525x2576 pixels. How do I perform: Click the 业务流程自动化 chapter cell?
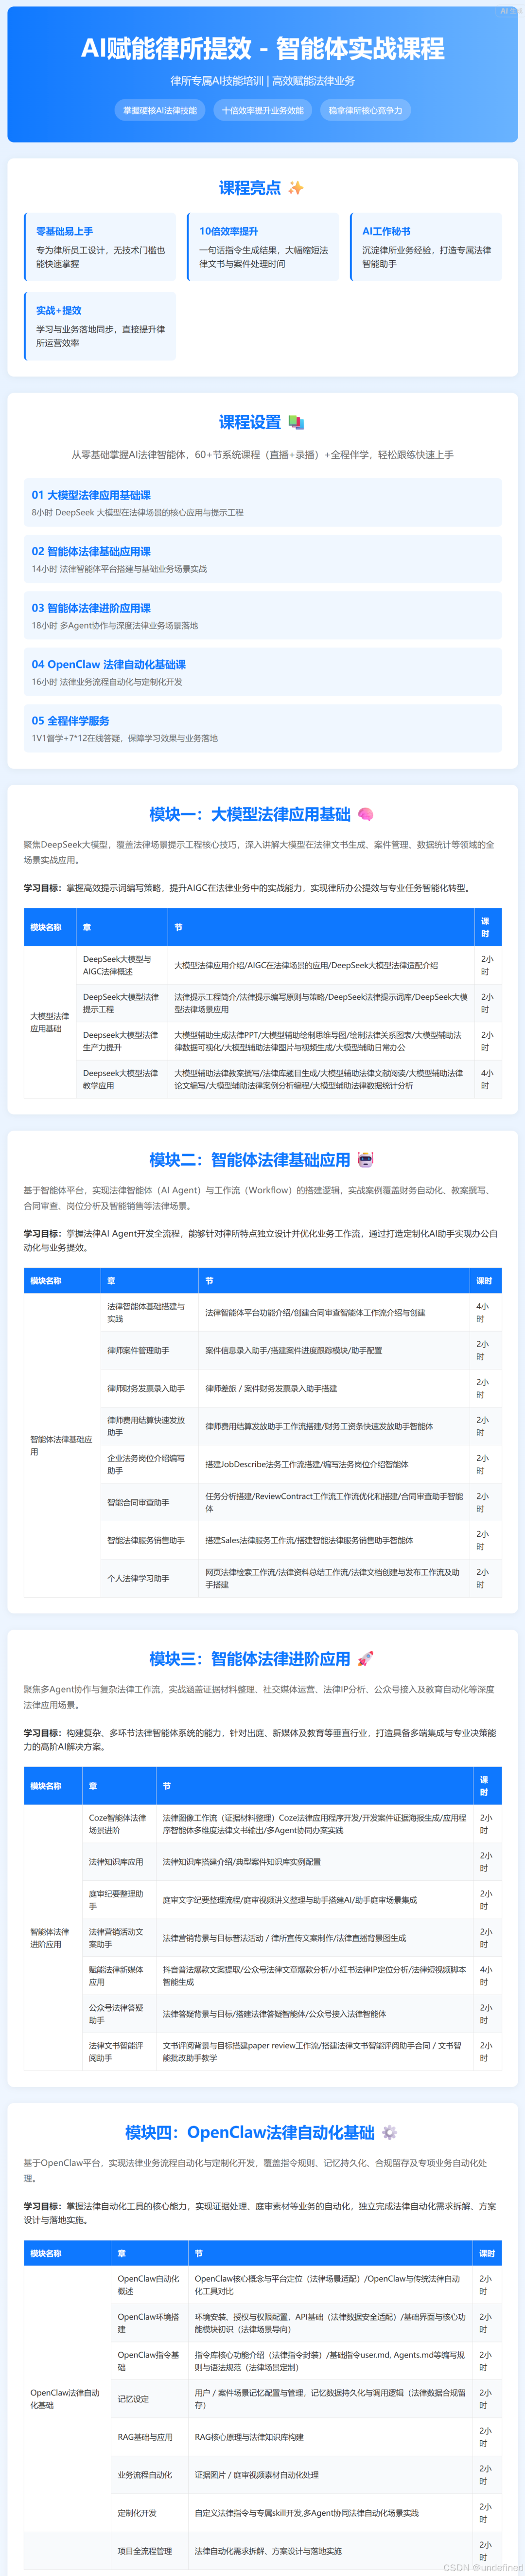pyautogui.click(x=150, y=2475)
